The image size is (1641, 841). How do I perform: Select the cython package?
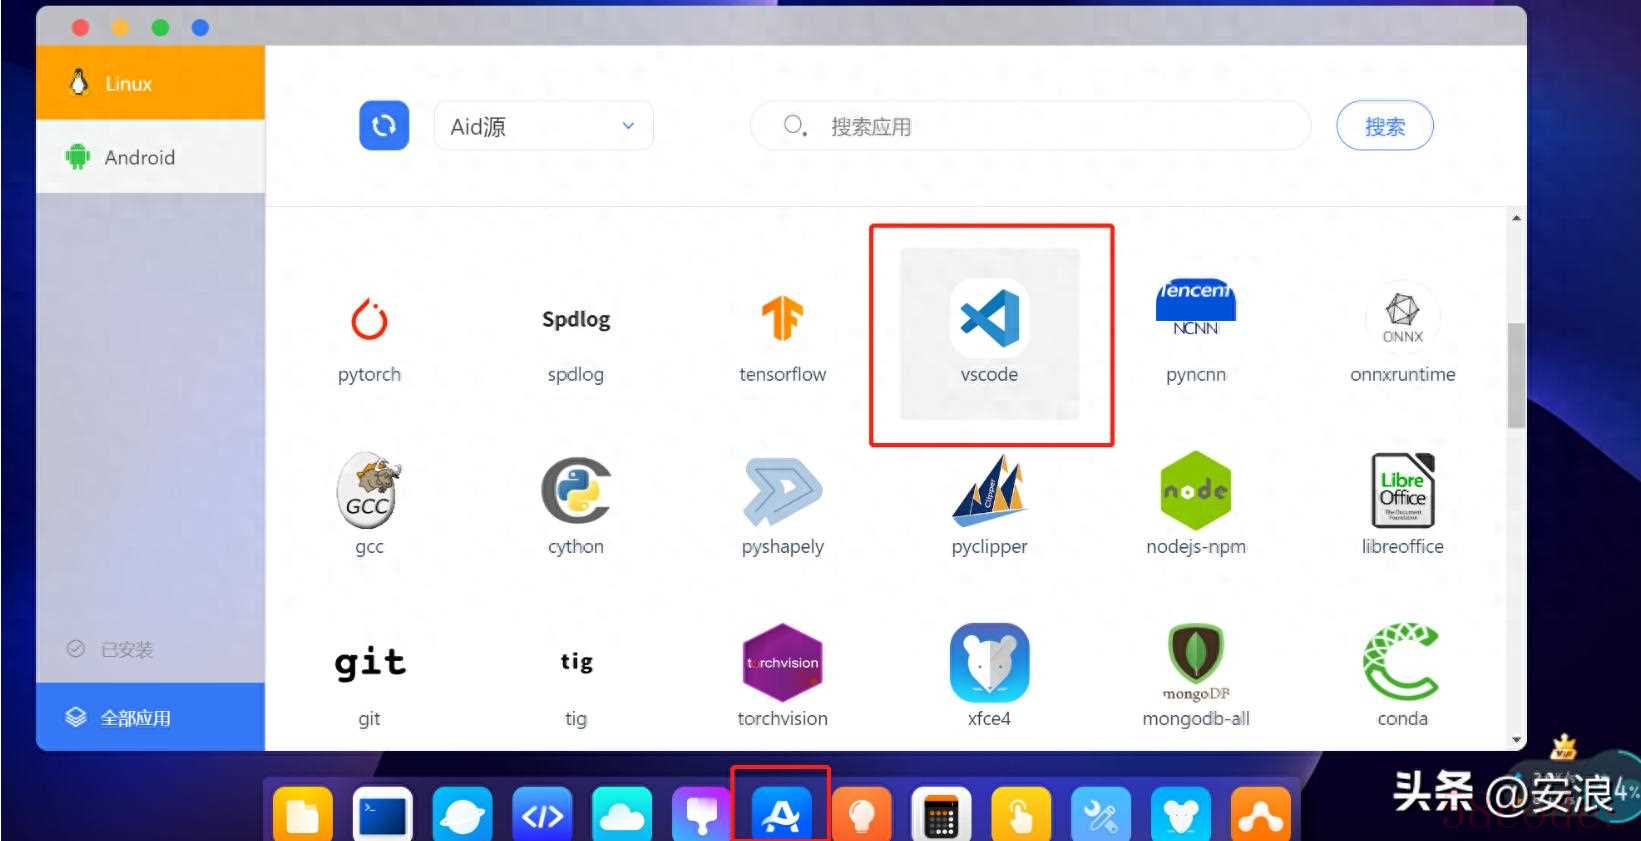[576, 504]
